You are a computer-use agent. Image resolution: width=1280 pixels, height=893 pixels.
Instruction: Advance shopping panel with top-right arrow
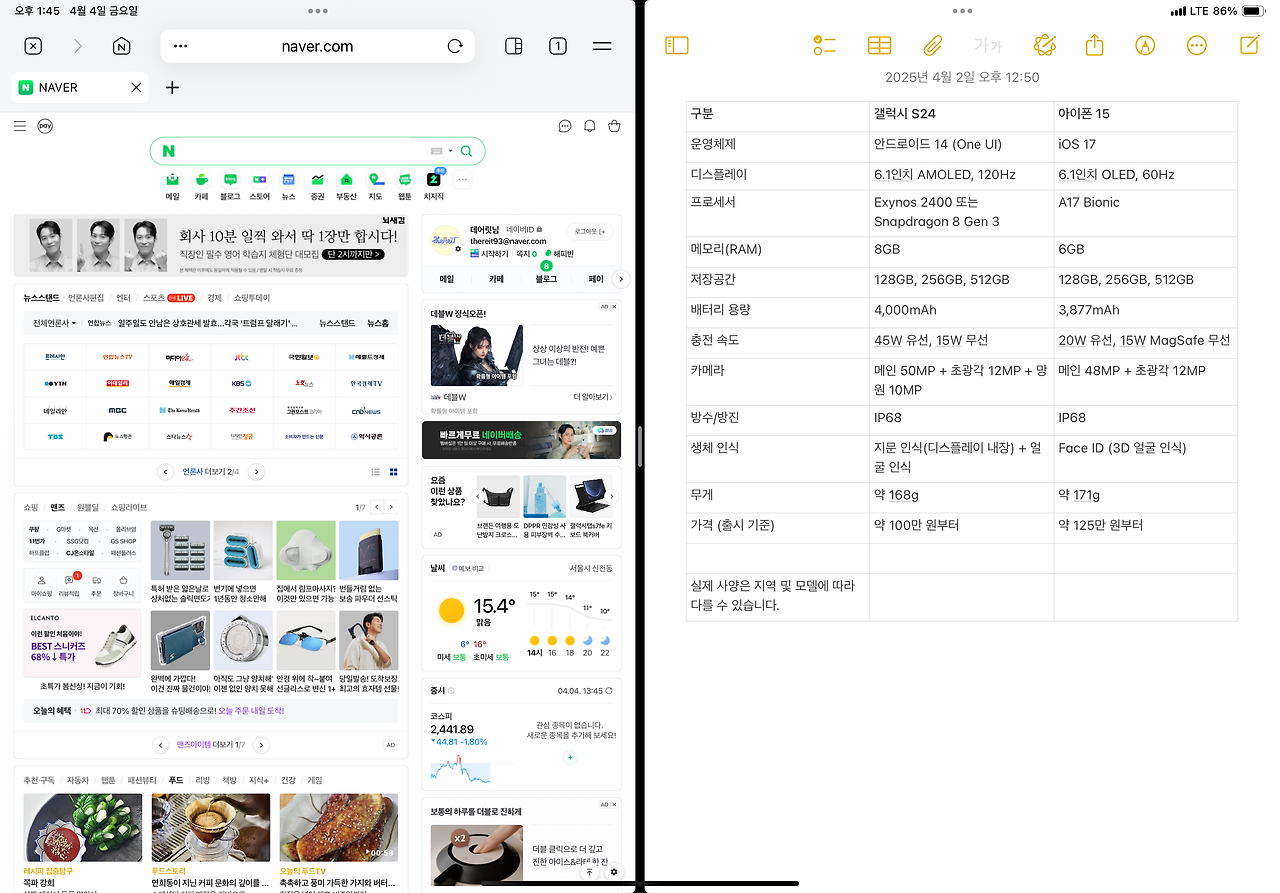(391, 507)
